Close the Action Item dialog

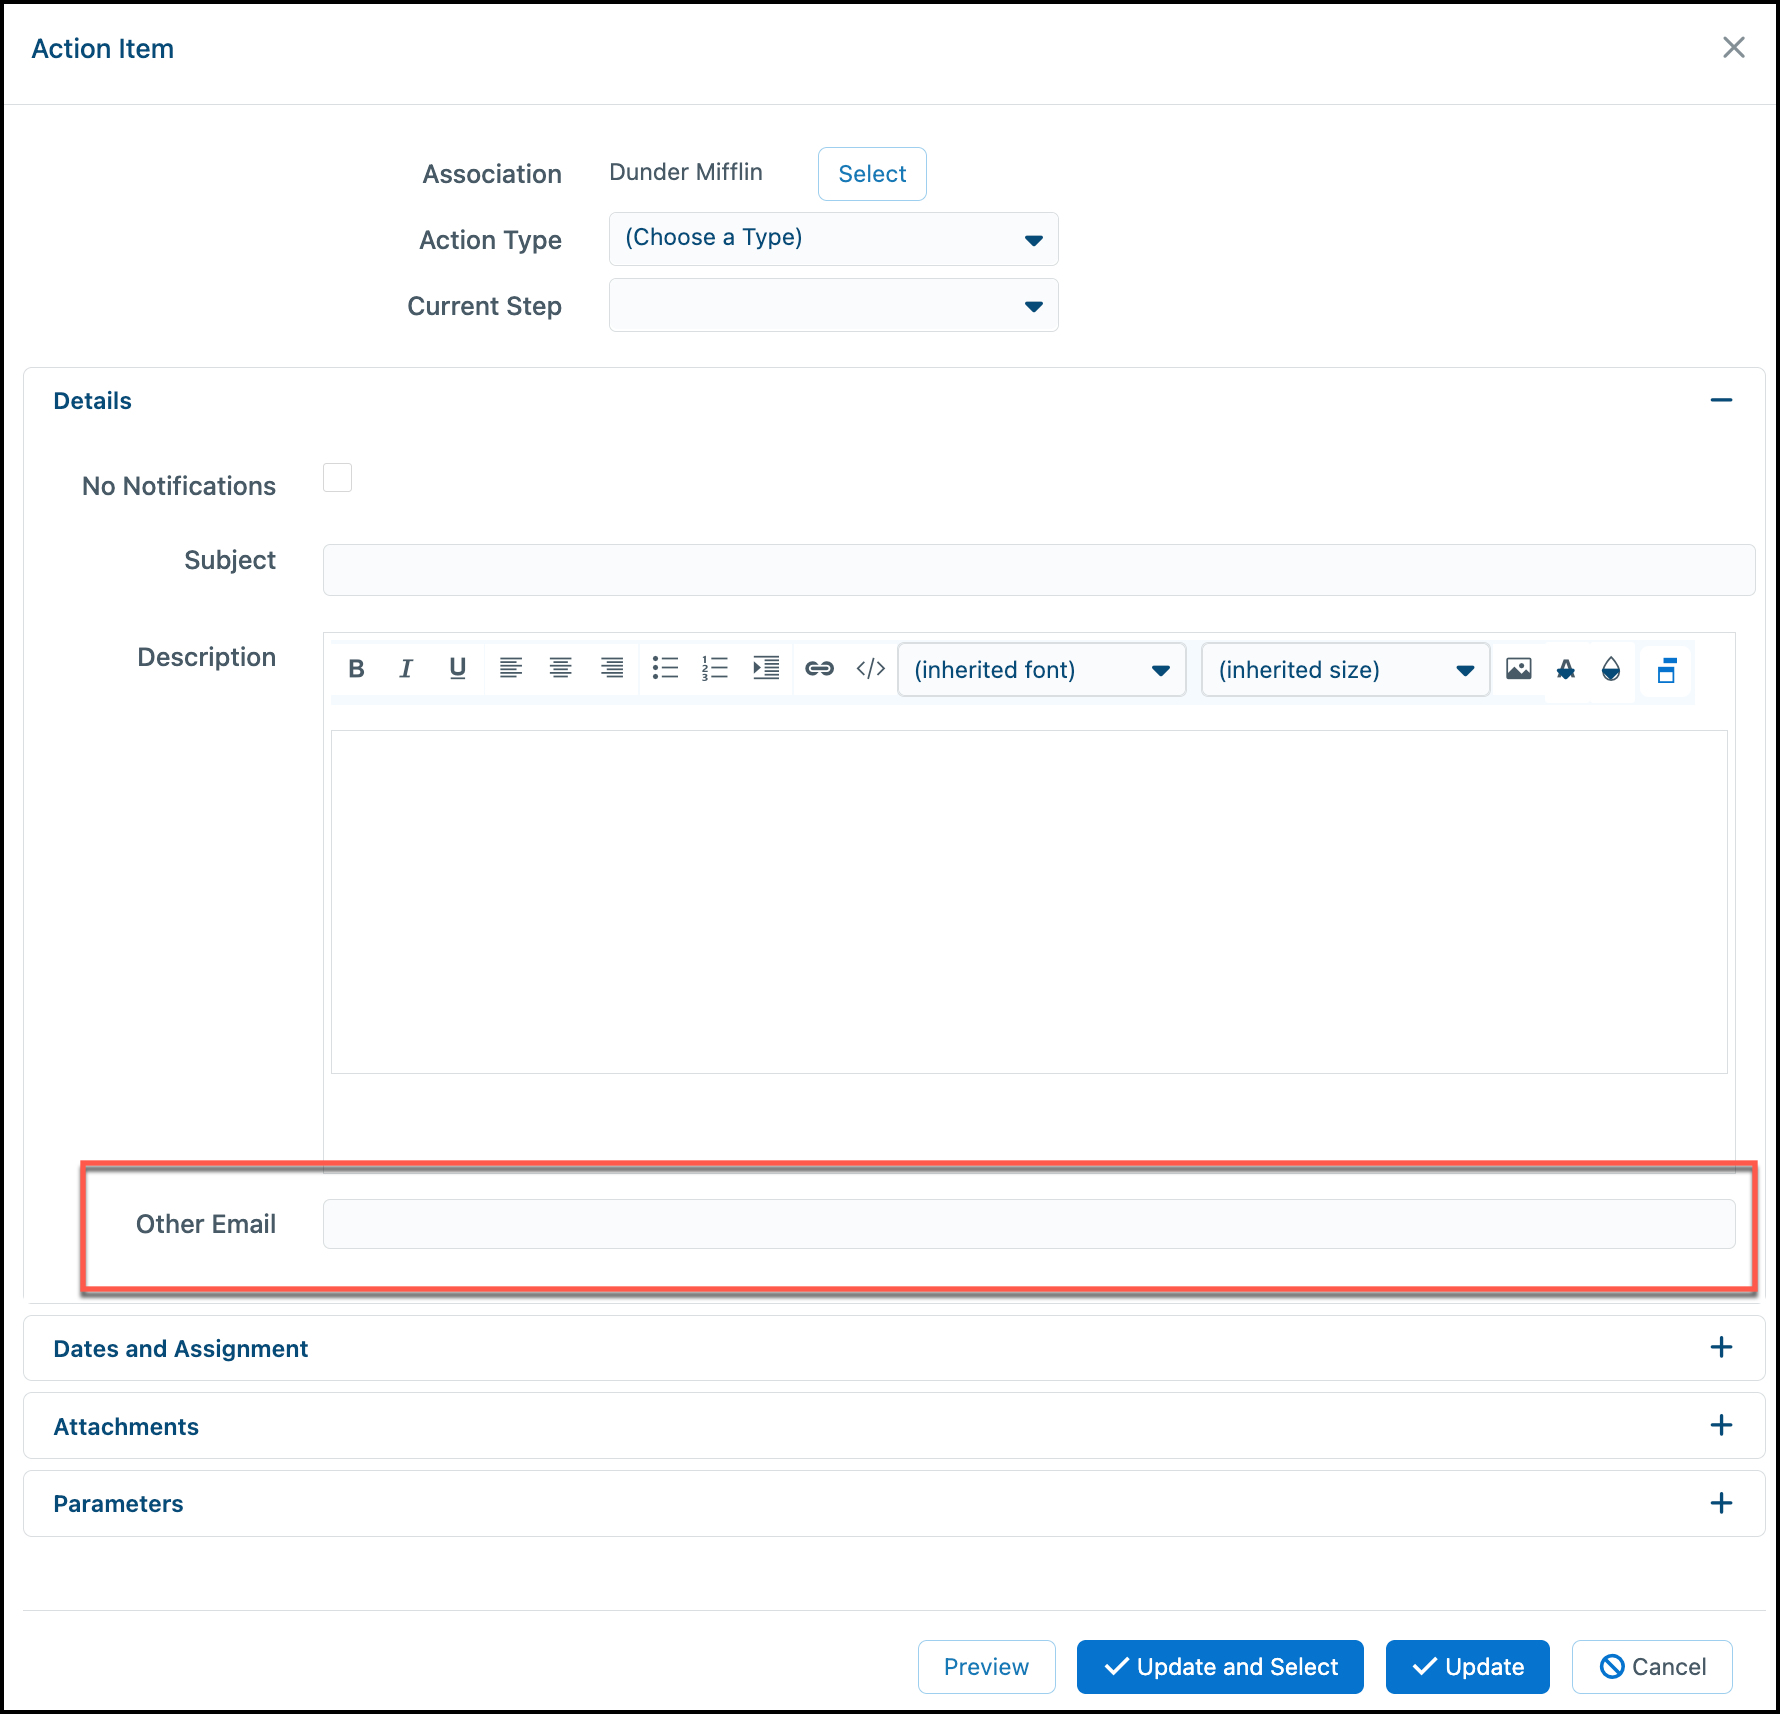[x=1734, y=48]
